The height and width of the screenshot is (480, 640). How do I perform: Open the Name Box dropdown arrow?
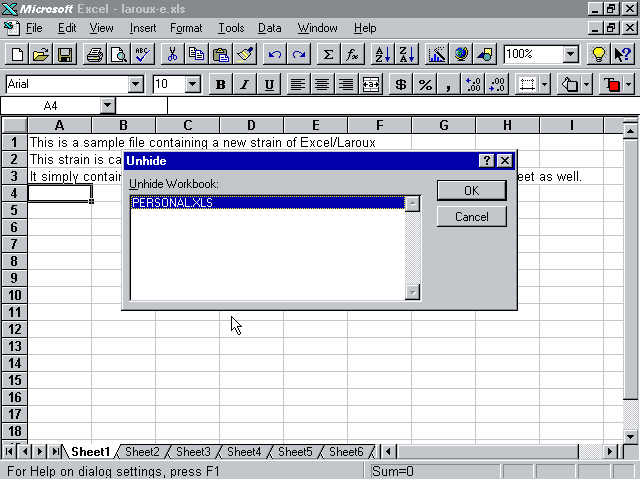pyautogui.click(x=107, y=106)
